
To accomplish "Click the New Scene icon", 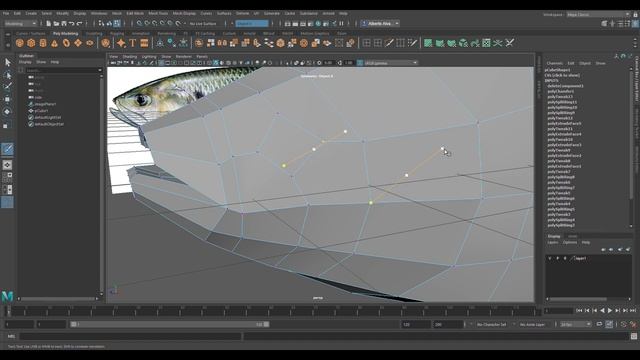I will [49, 24].
